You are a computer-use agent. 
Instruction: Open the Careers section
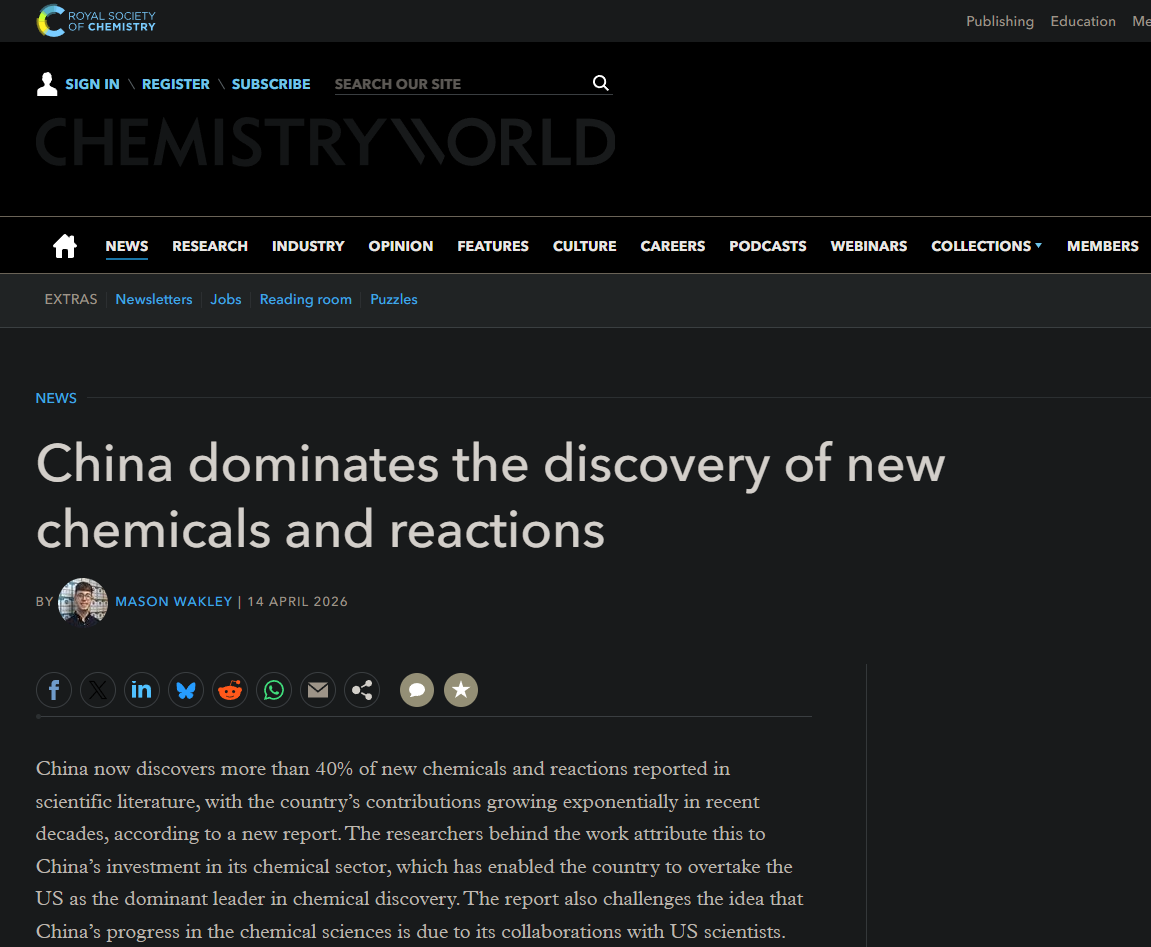pos(672,246)
